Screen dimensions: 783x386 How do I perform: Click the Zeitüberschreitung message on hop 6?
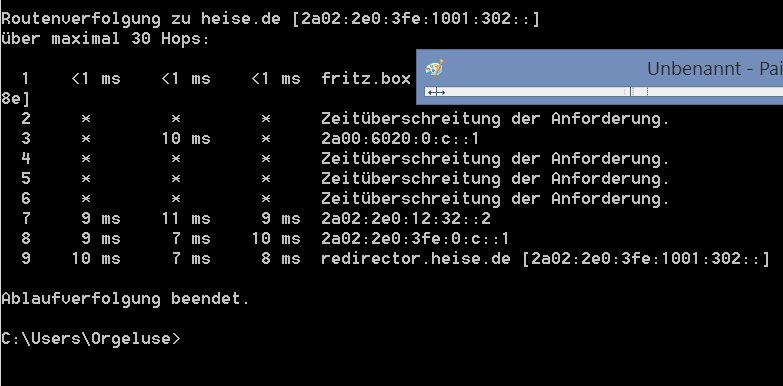click(x=495, y=199)
